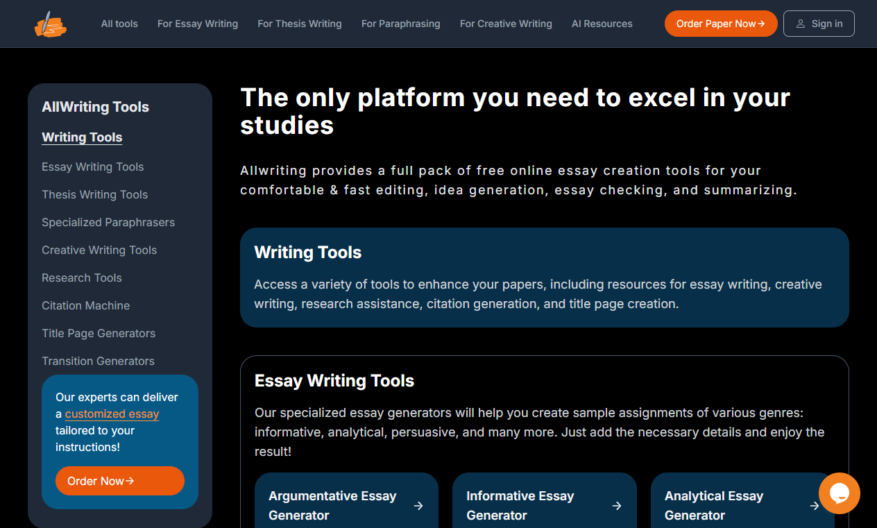Open Informative Essay Generator card
This screenshot has width=877, height=528.
coord(544,501)
